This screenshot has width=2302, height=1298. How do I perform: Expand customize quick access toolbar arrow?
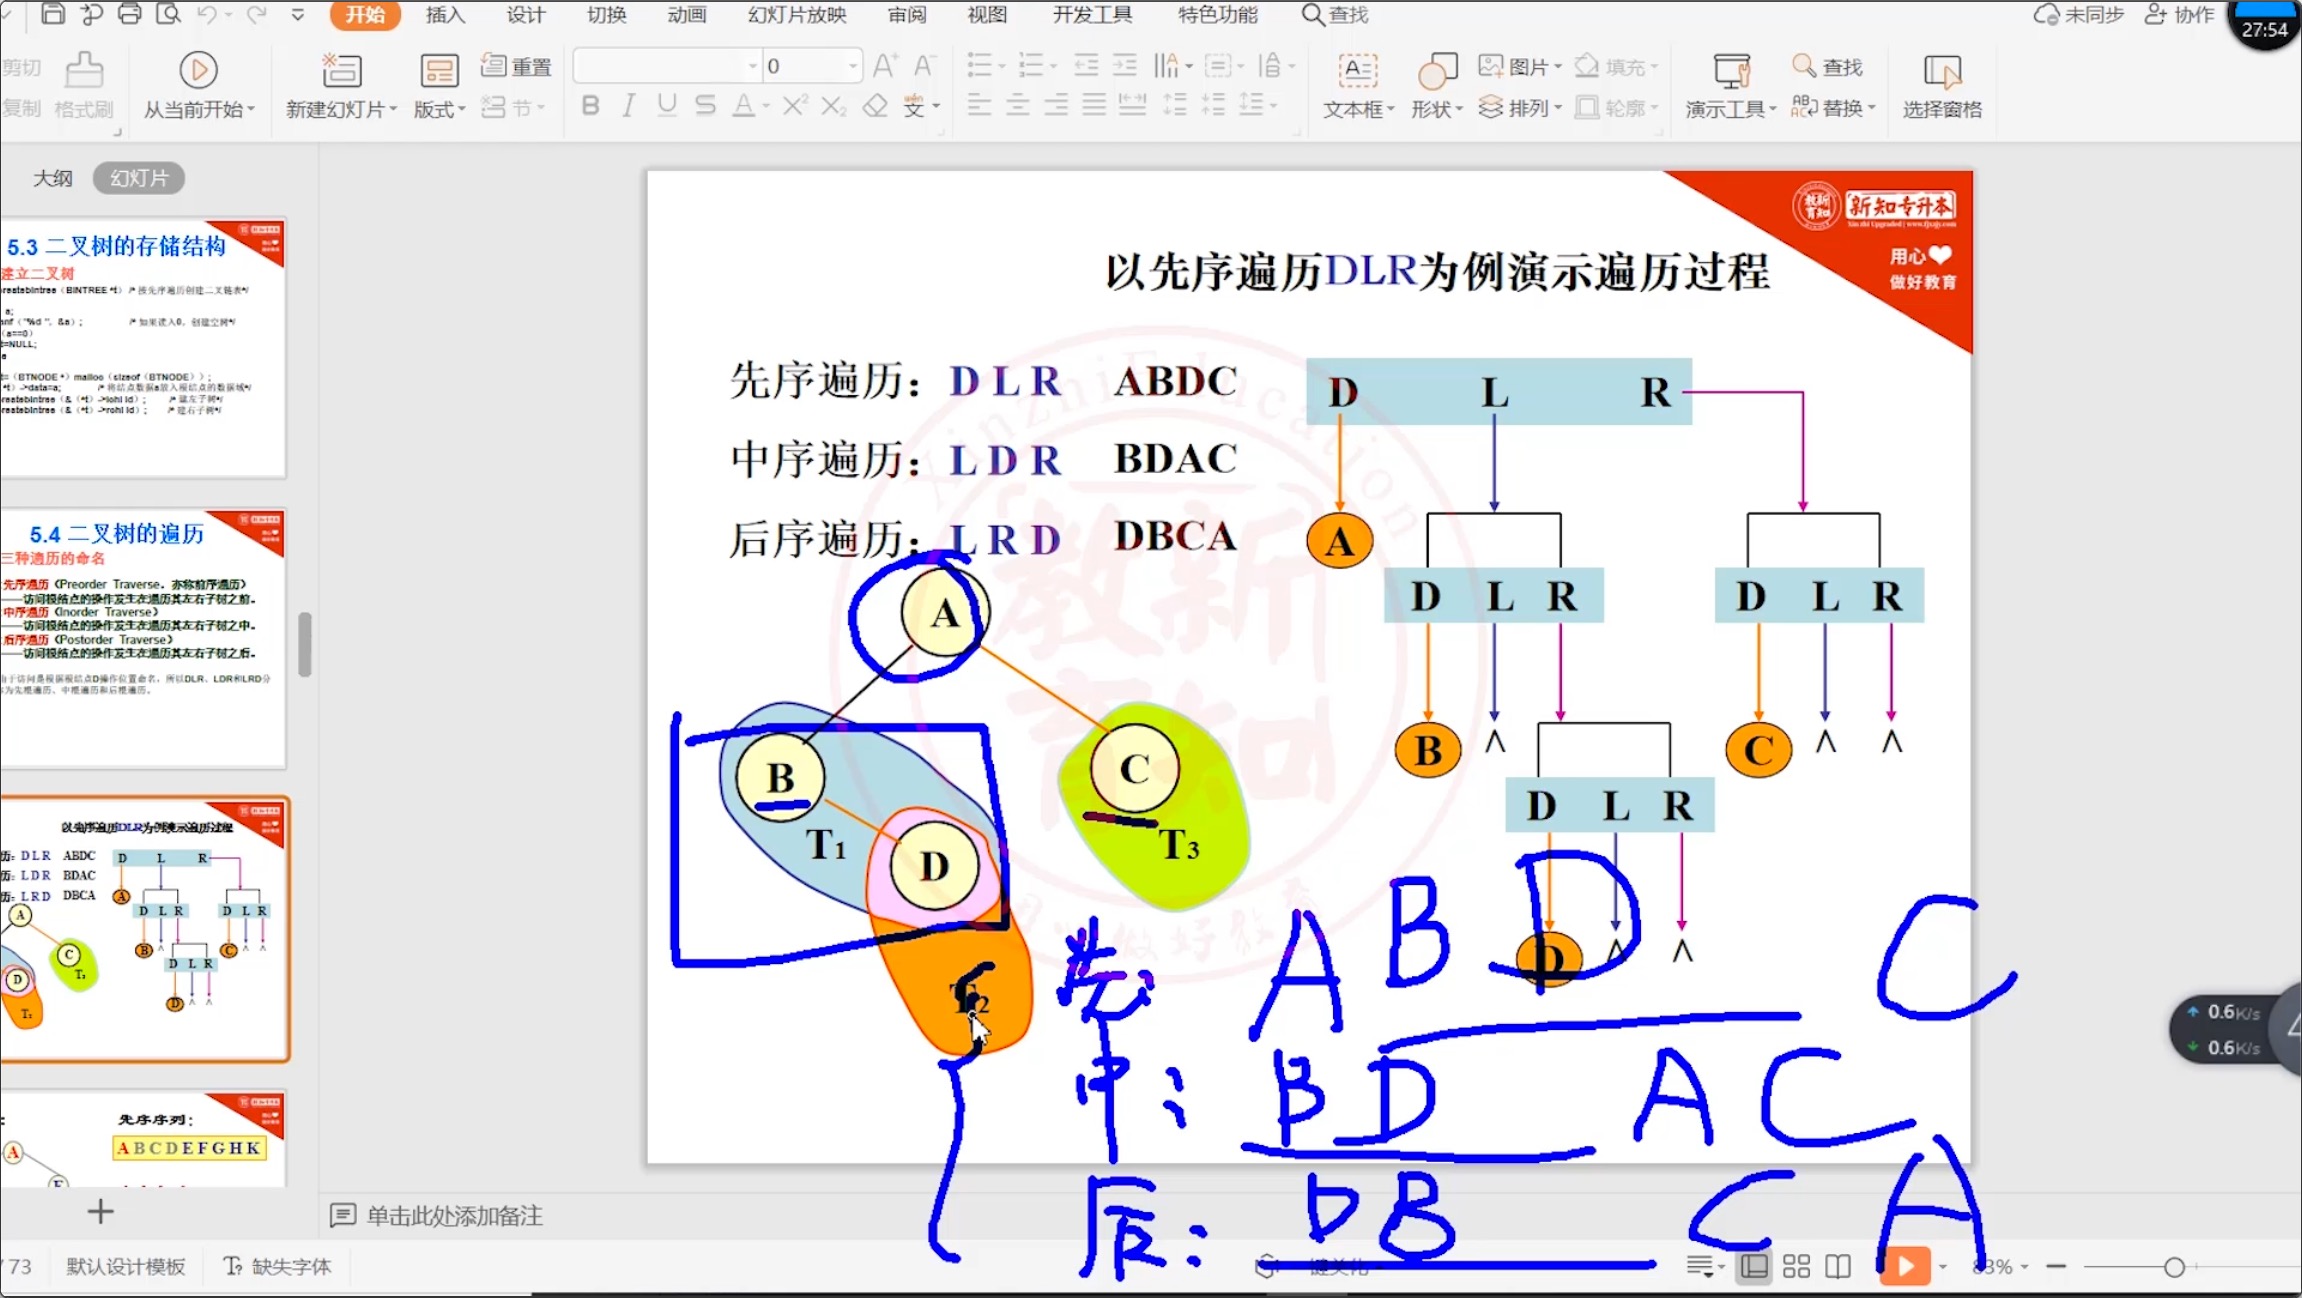coord(297,14)
